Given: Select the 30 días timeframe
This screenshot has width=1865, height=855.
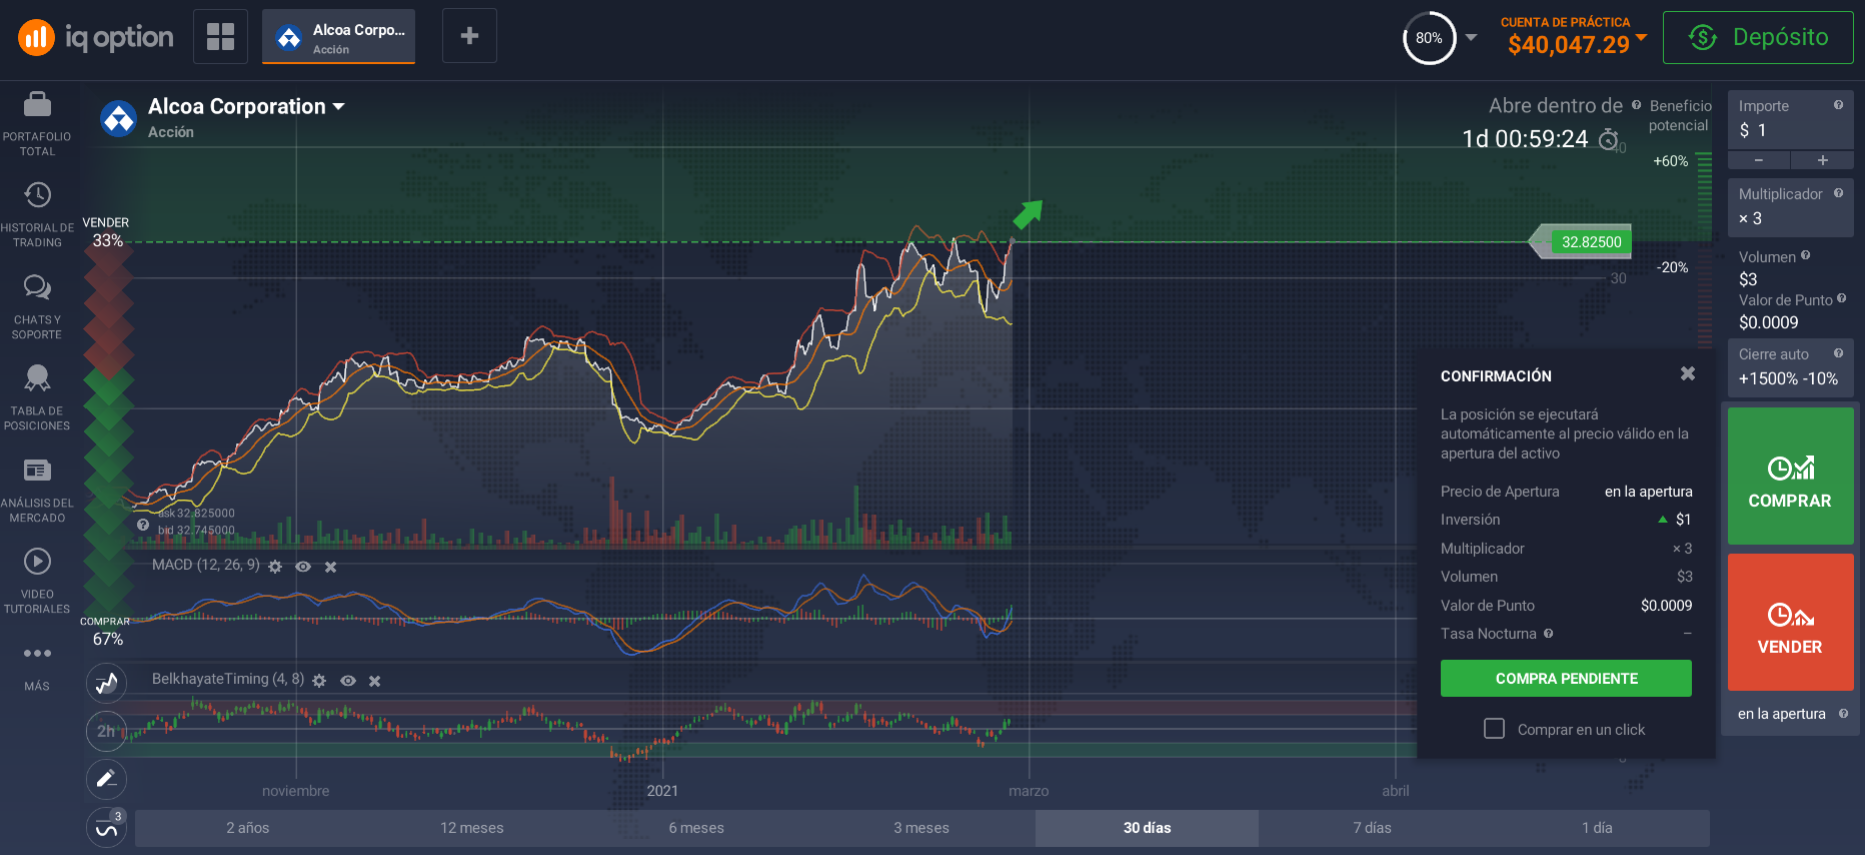Looking at the screenshot, I should [x=1147, y=828].
